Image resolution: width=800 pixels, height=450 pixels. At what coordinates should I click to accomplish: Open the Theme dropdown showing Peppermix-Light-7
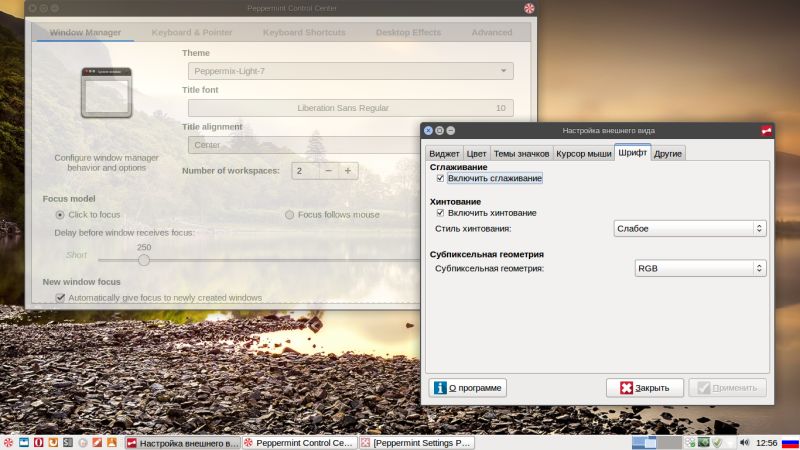[x=351, y=71]
